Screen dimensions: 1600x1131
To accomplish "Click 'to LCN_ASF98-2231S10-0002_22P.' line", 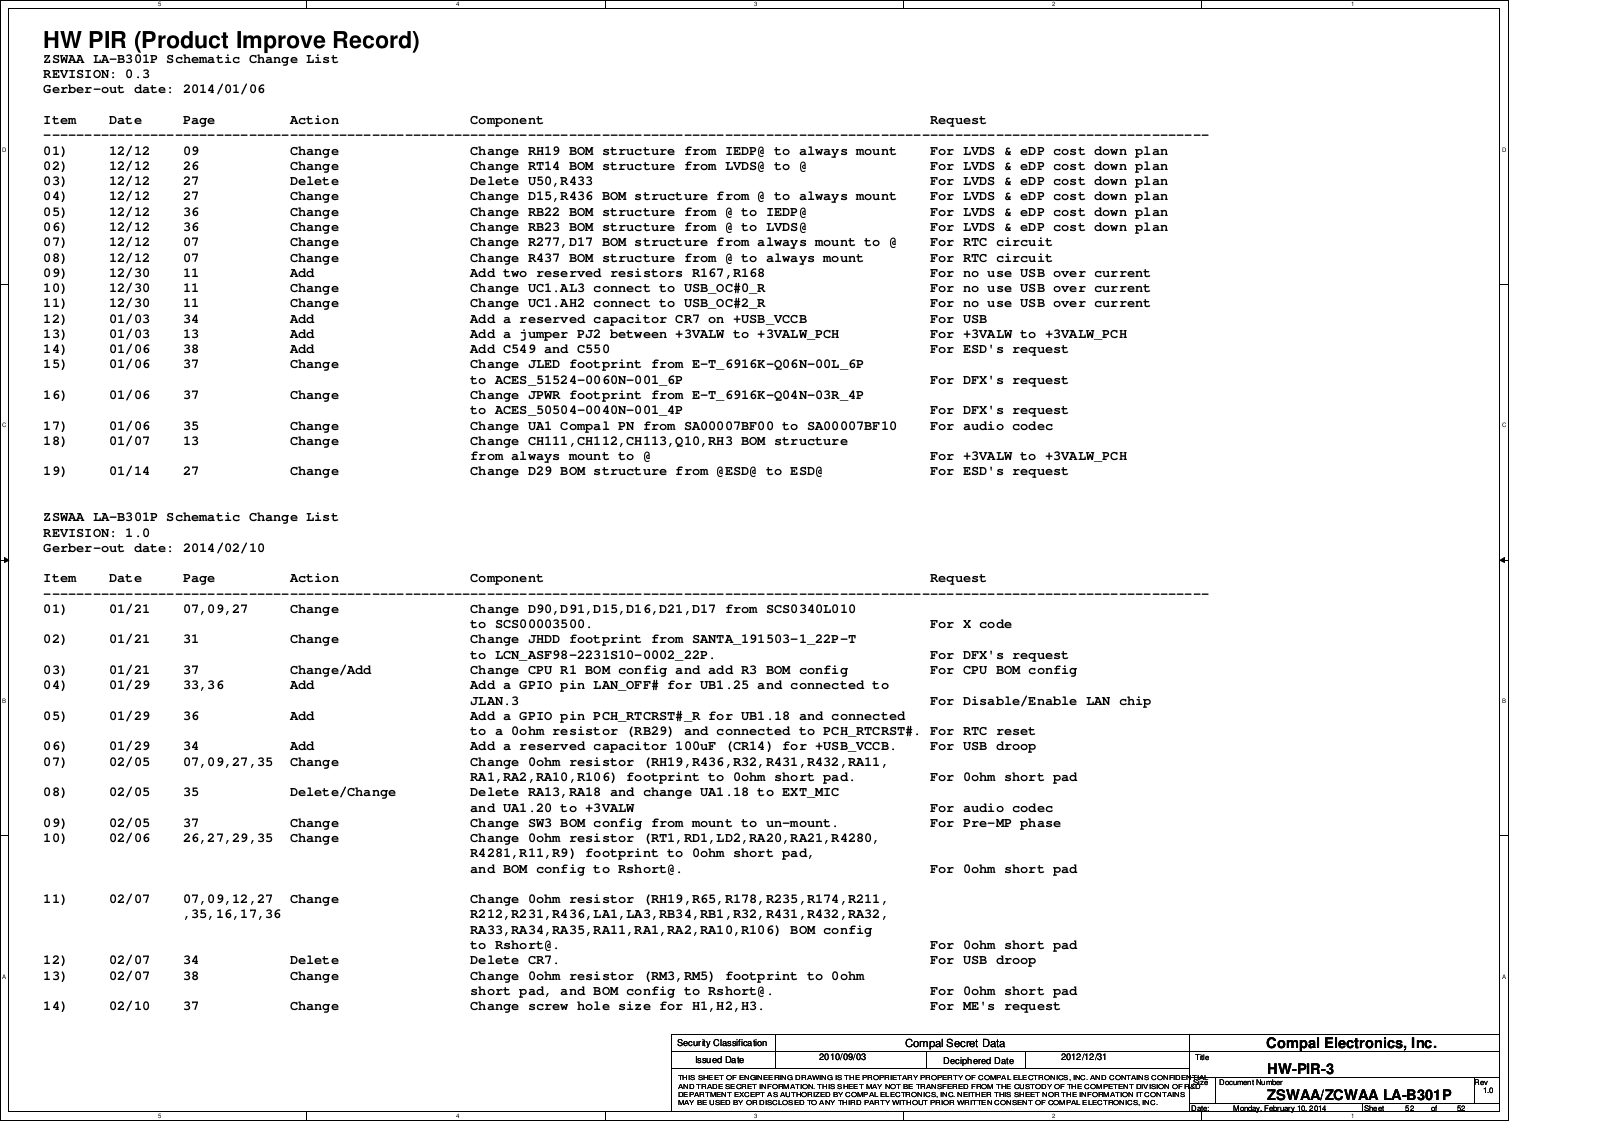I will click(592, 655).
